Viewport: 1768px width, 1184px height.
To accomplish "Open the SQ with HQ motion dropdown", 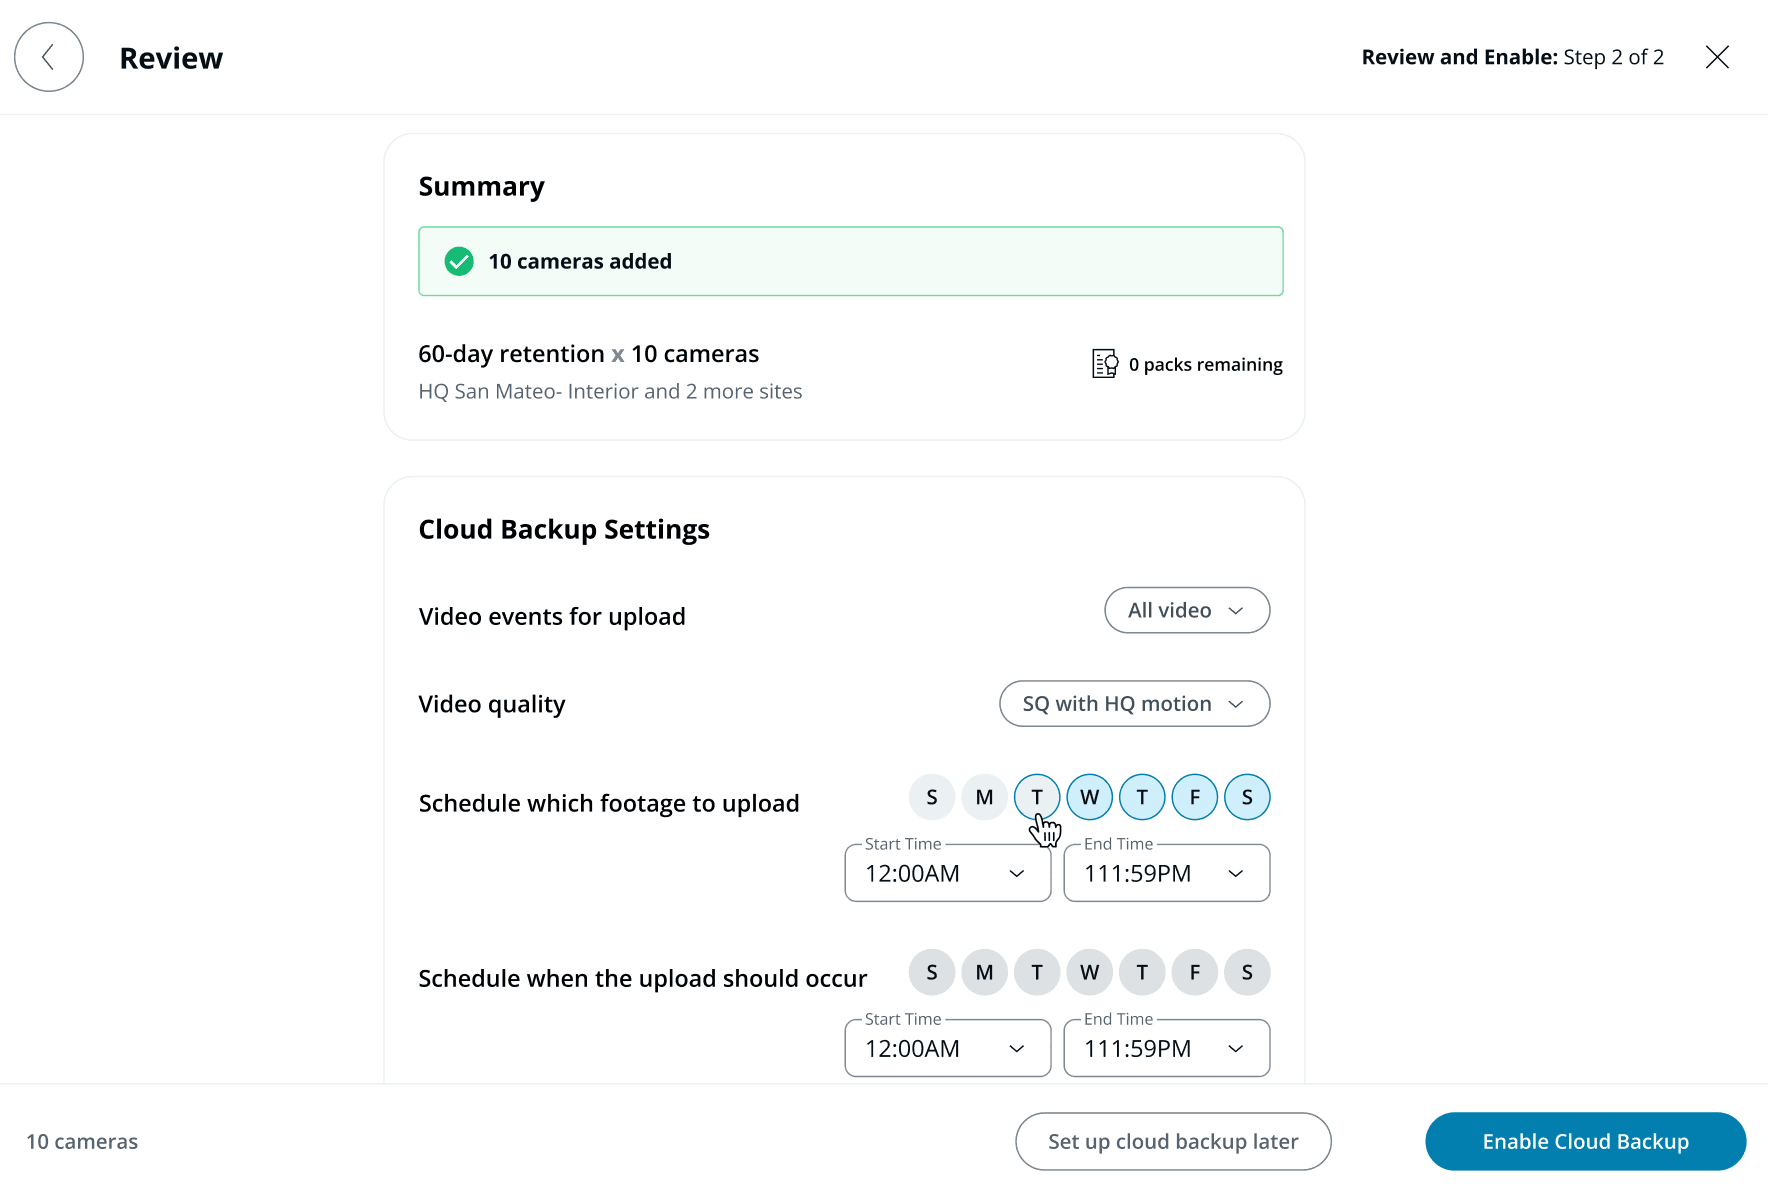I will pos(1134,704).
